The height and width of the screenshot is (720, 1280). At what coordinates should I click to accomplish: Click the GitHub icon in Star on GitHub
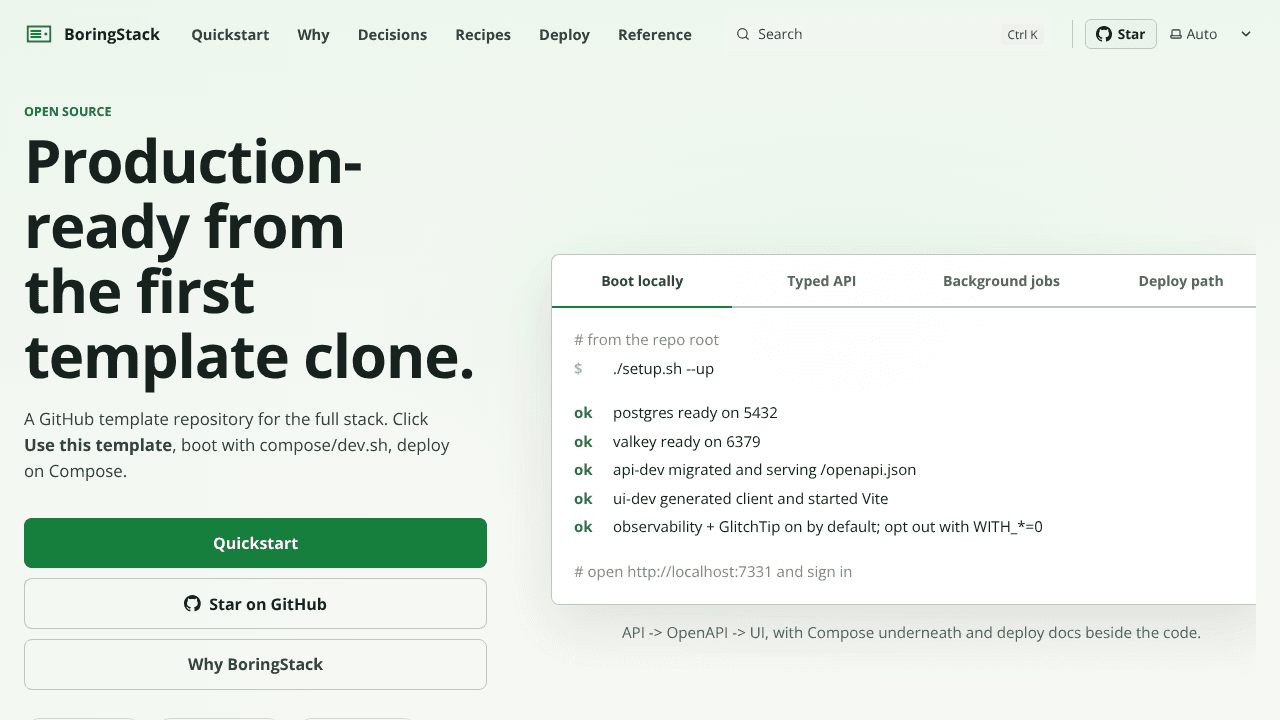pos(192,603)
